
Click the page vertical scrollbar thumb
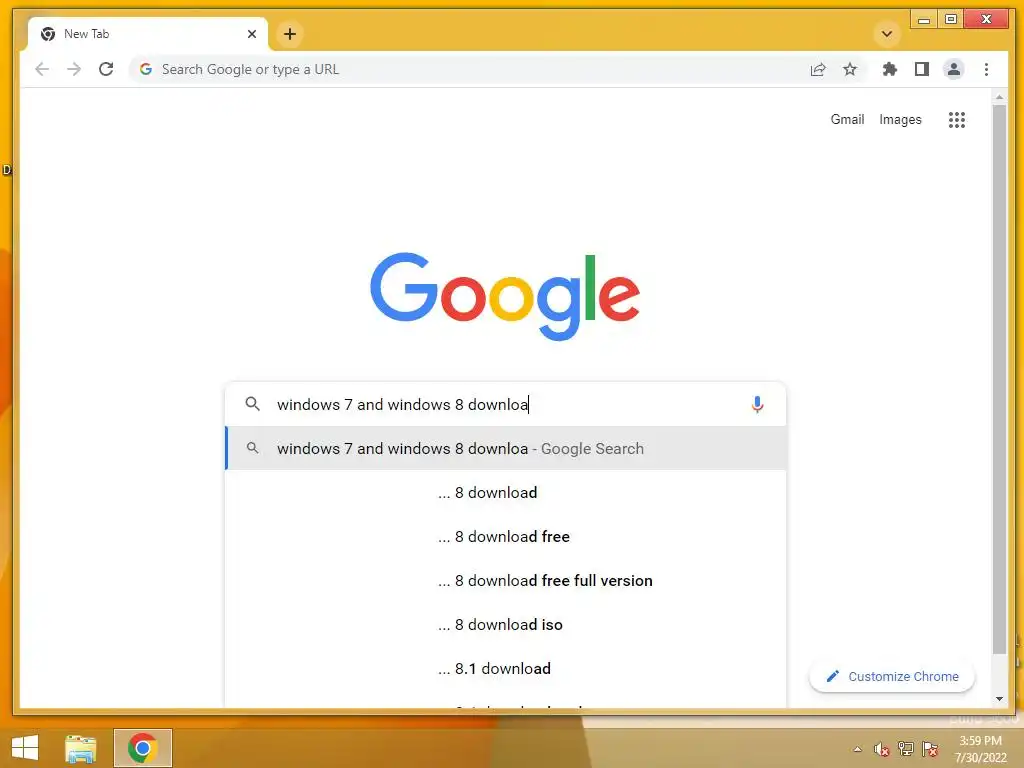click(x=999, y=379)
